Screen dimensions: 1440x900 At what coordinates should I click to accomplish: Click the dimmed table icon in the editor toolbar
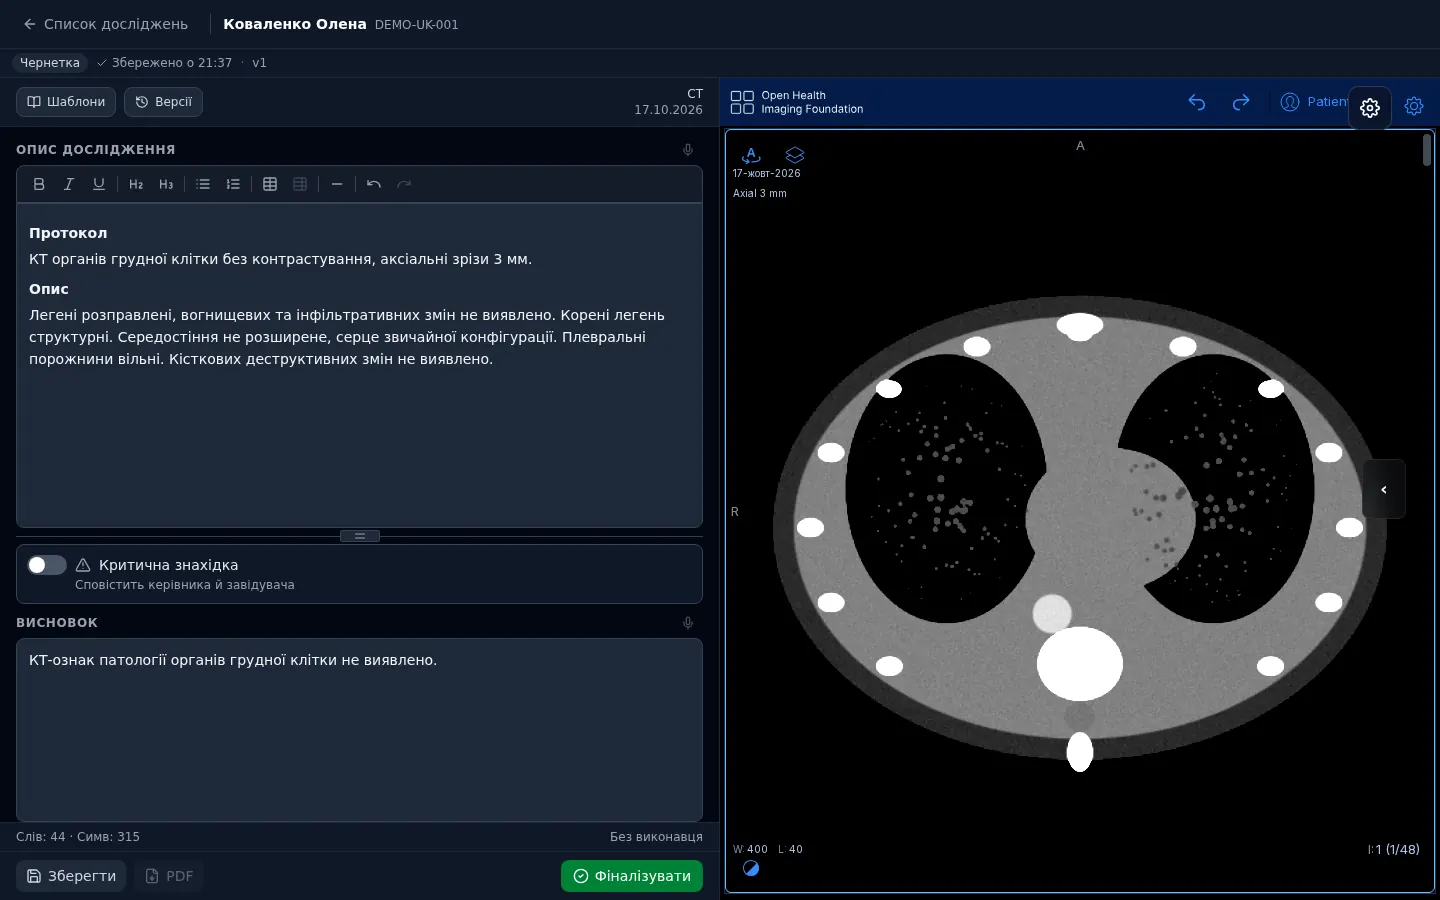coord(300,184)
